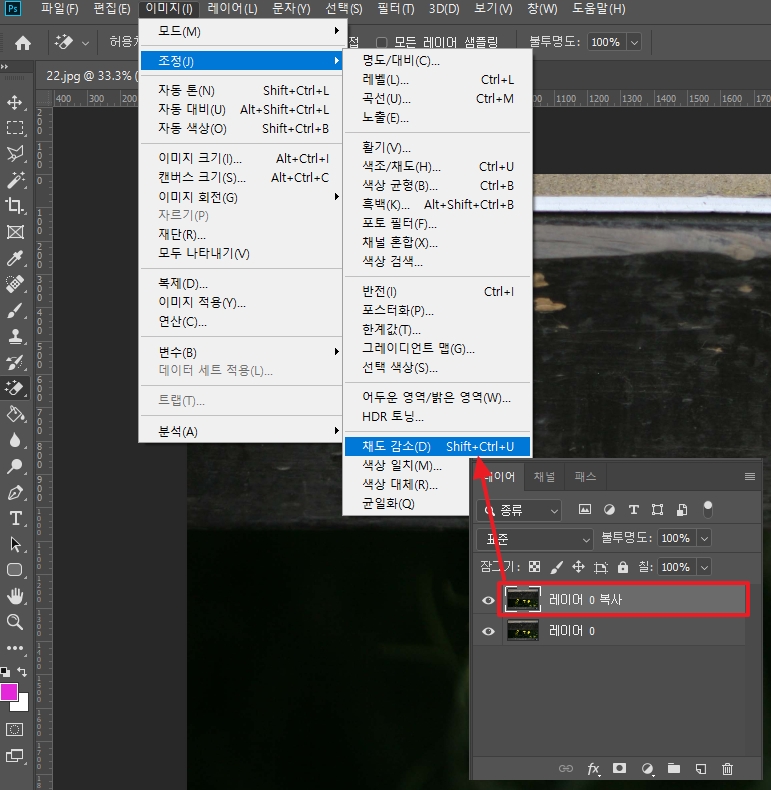The image size is (771, 790).
Task: Select the Zoom tool
Action: tap(15, 622)
